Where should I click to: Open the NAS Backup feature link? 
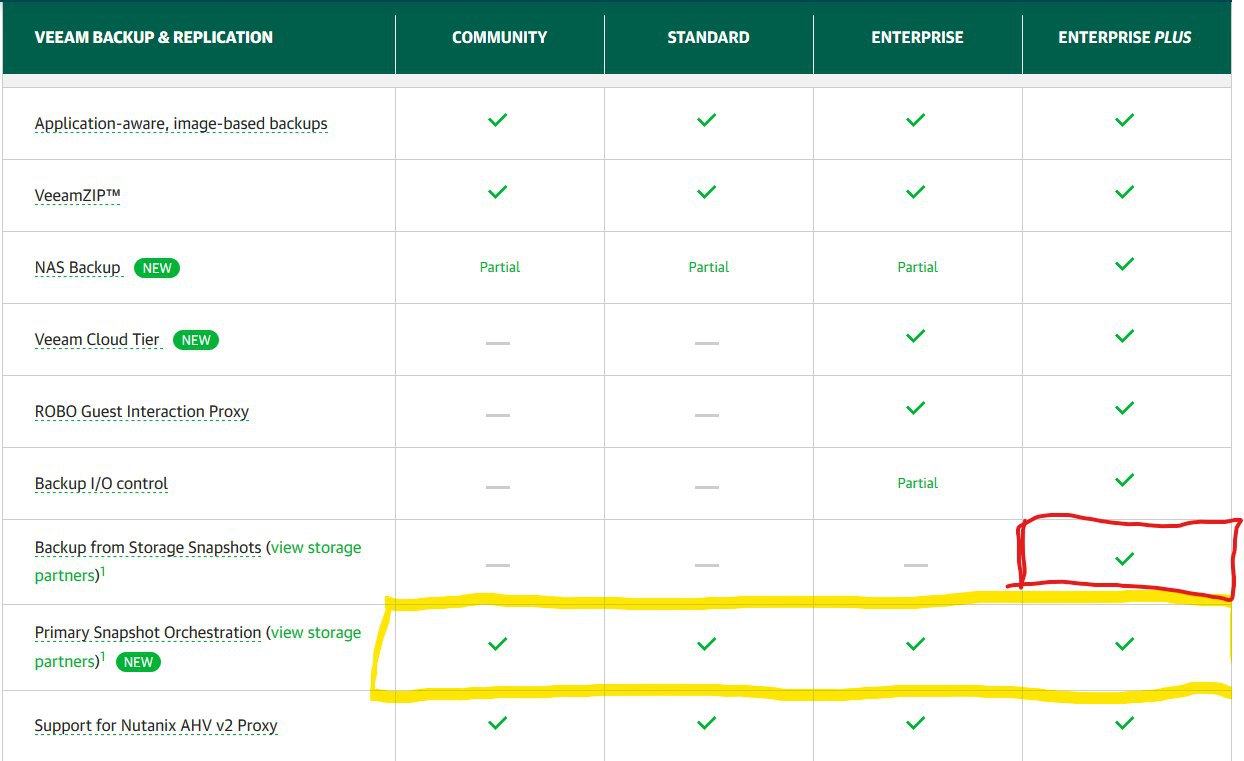78,268
